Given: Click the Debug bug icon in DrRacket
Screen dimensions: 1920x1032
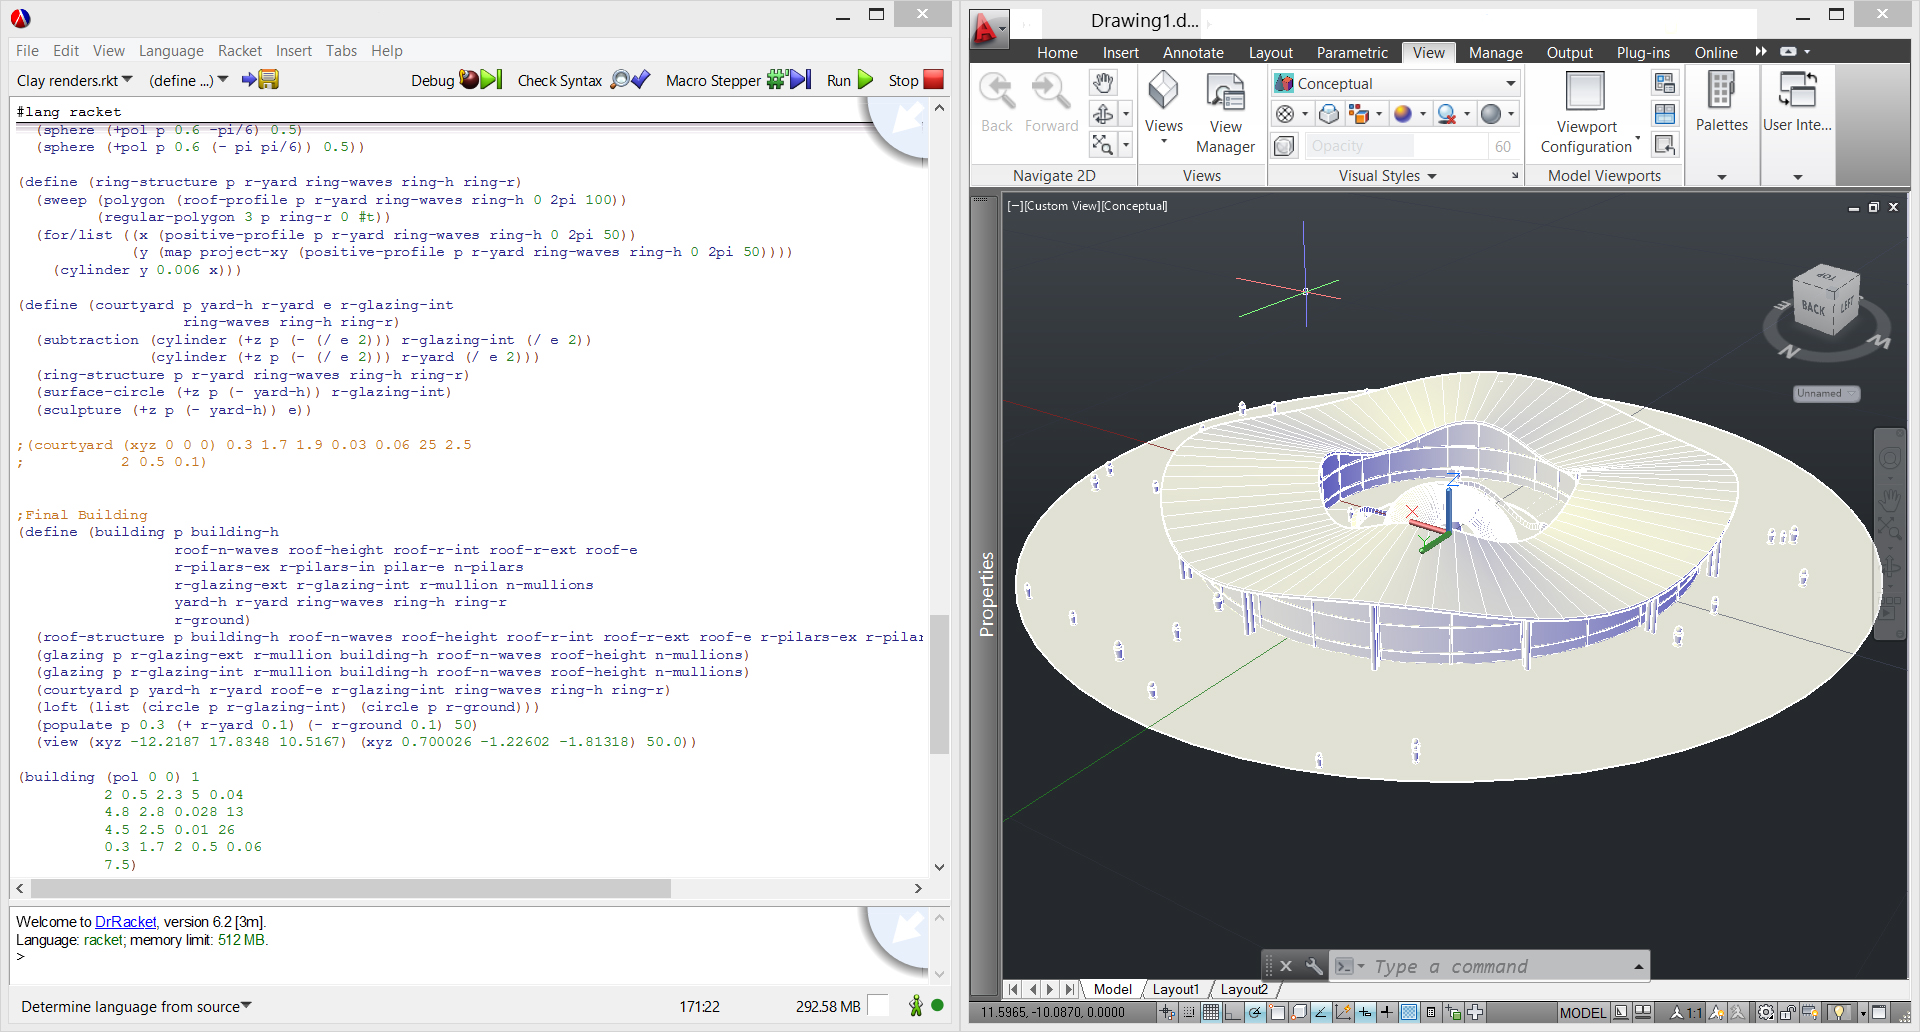Looking at the screenshot, I should (468, 80).
